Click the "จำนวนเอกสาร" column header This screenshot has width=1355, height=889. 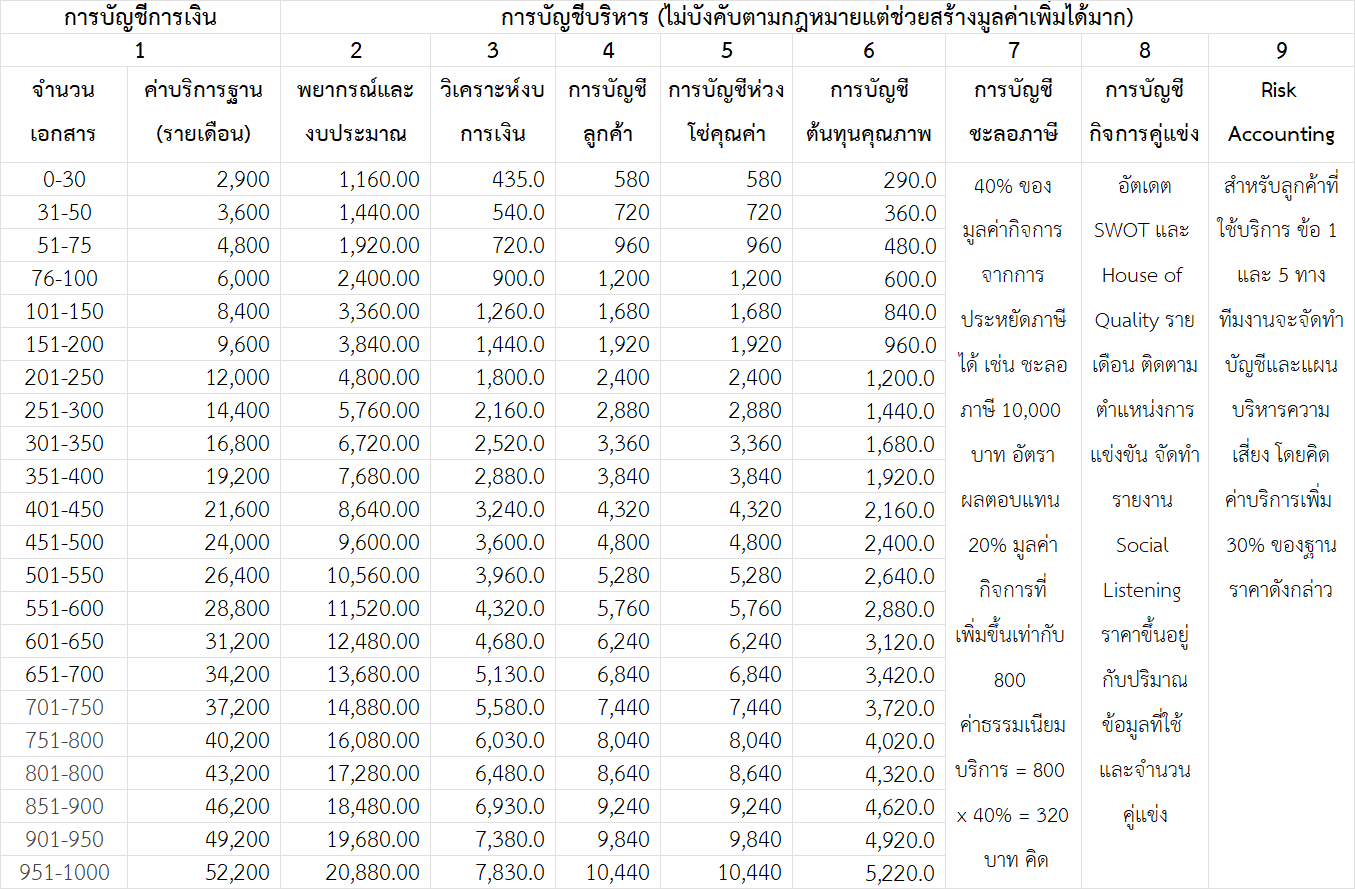tap(64, 112)
